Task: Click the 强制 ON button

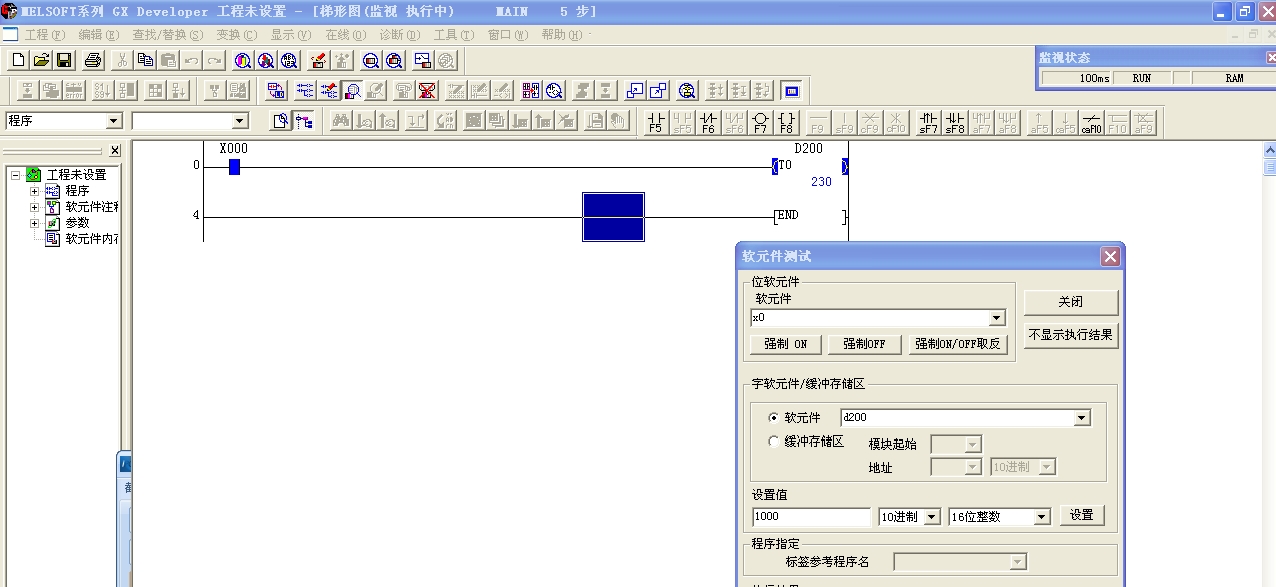Action: point(786,344)
